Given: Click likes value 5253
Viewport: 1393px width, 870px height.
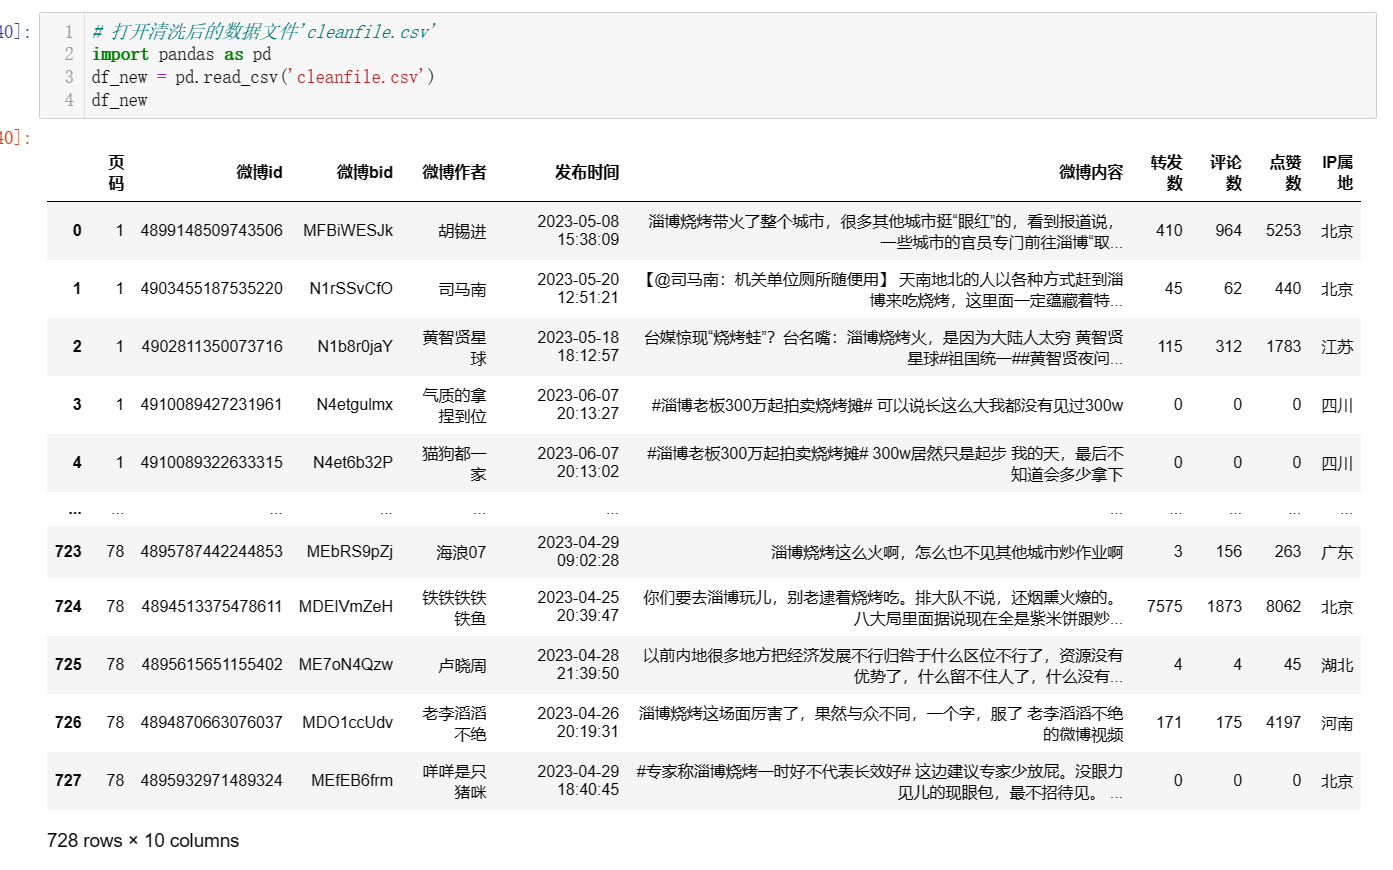Looking at the screenshot, I should (x=1283, y=230).
